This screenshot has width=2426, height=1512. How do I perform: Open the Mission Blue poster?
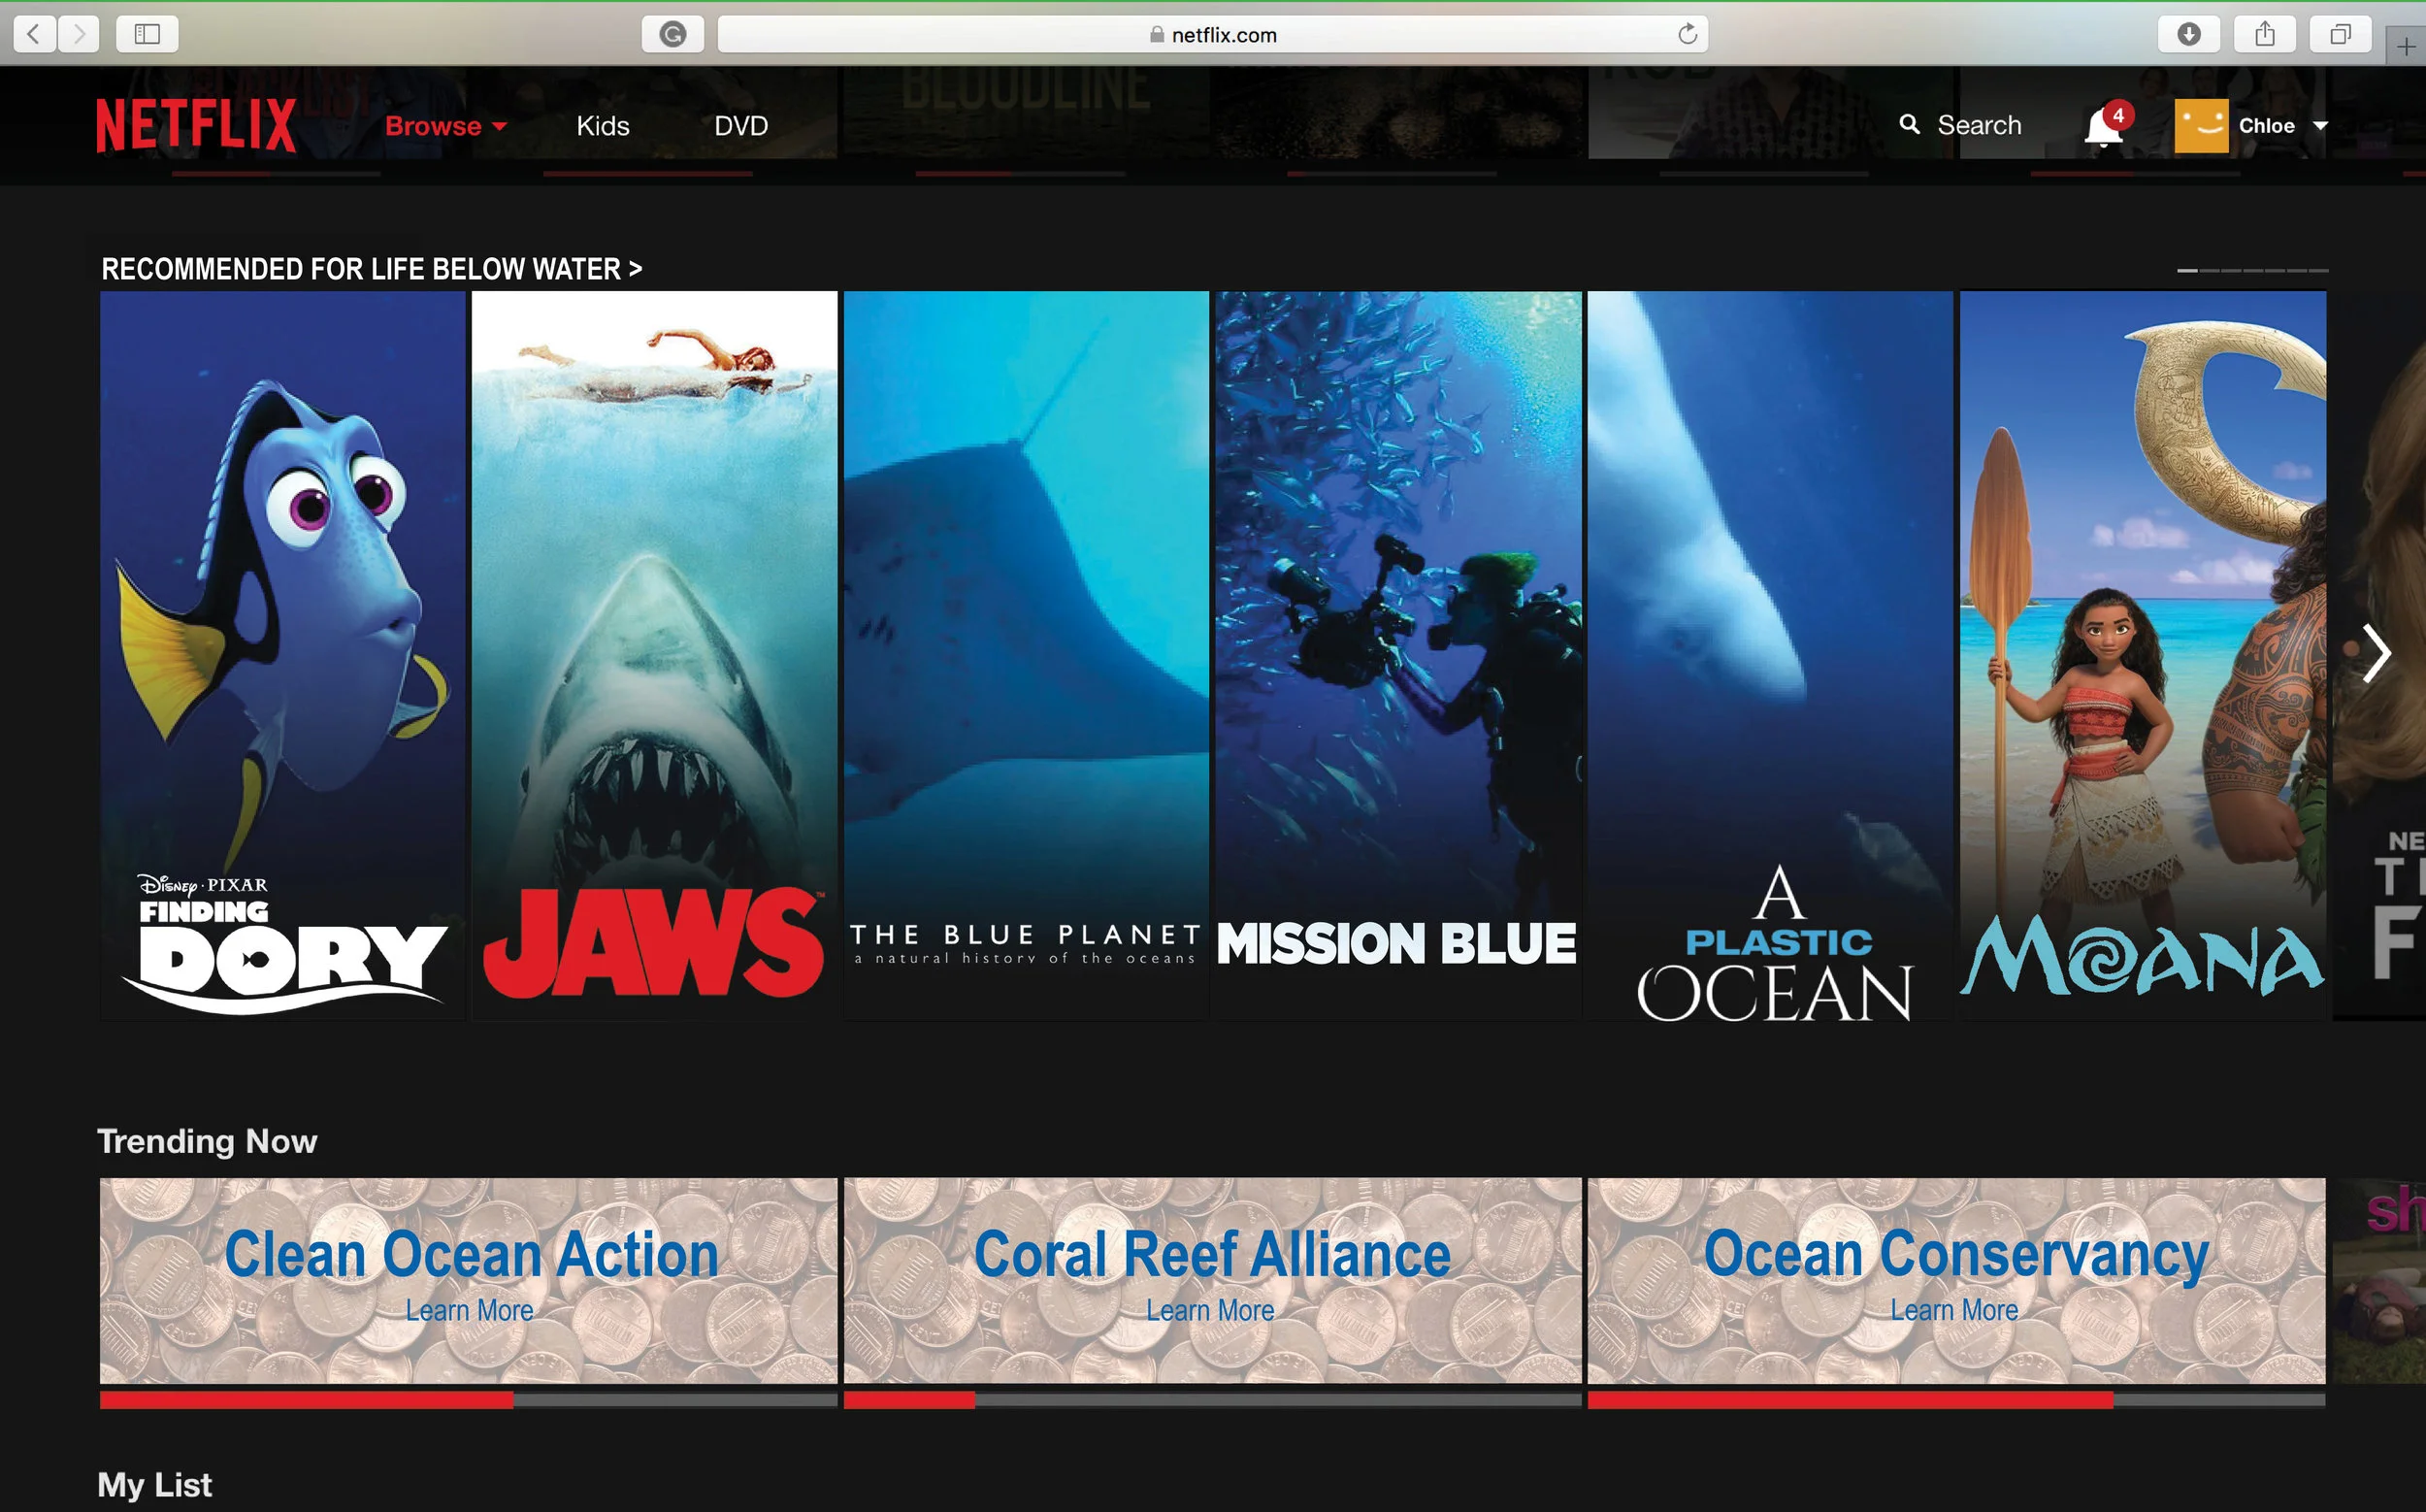pyautogui.click(x=1398, y=655)
